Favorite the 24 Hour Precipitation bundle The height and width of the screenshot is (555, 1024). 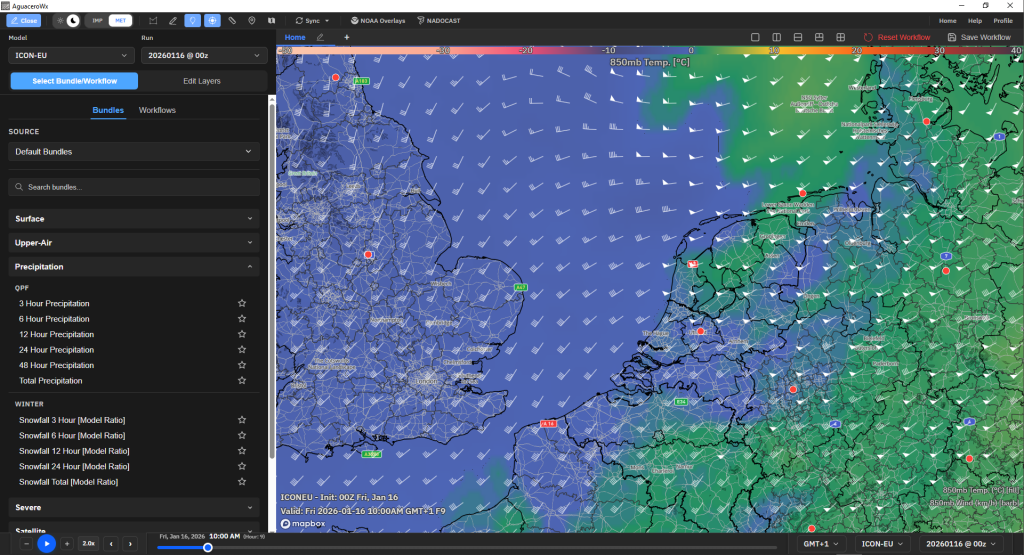[242, 350]
